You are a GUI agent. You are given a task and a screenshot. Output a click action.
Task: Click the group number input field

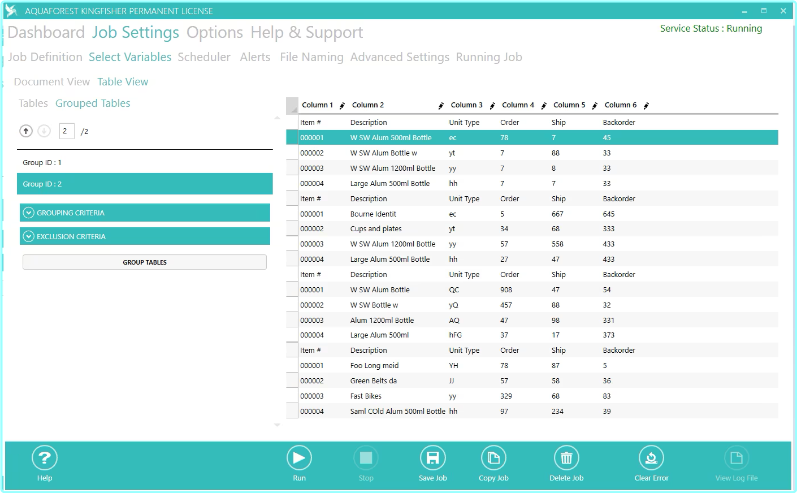click(66, 131)
